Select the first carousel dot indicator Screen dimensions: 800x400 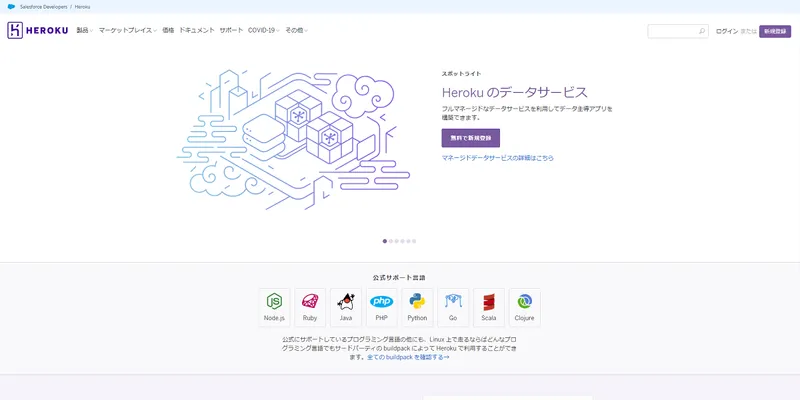[385, 241]
